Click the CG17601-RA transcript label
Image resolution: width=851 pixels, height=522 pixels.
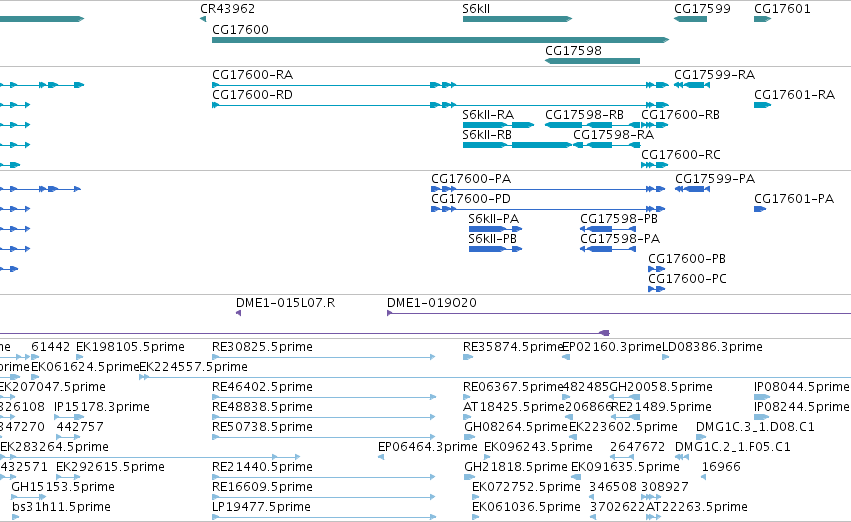coord(794,94)
